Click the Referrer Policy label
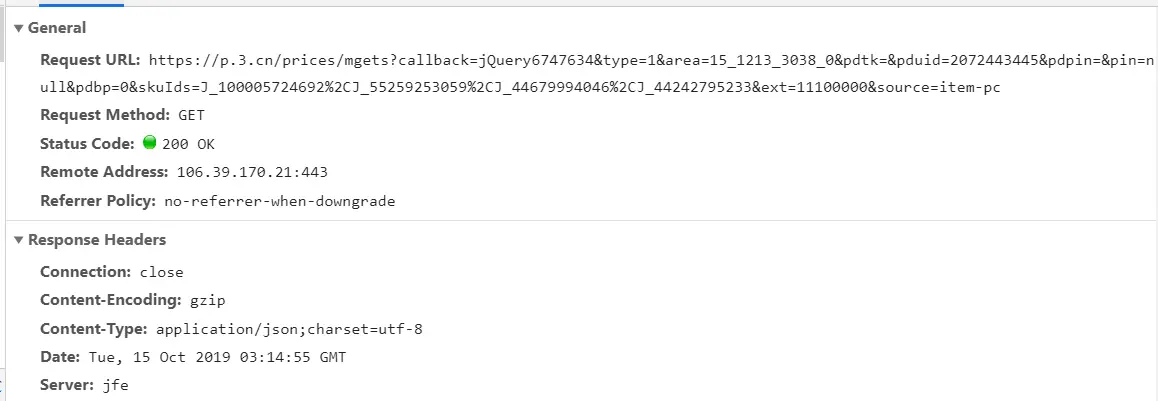 (x=97, y=201)
